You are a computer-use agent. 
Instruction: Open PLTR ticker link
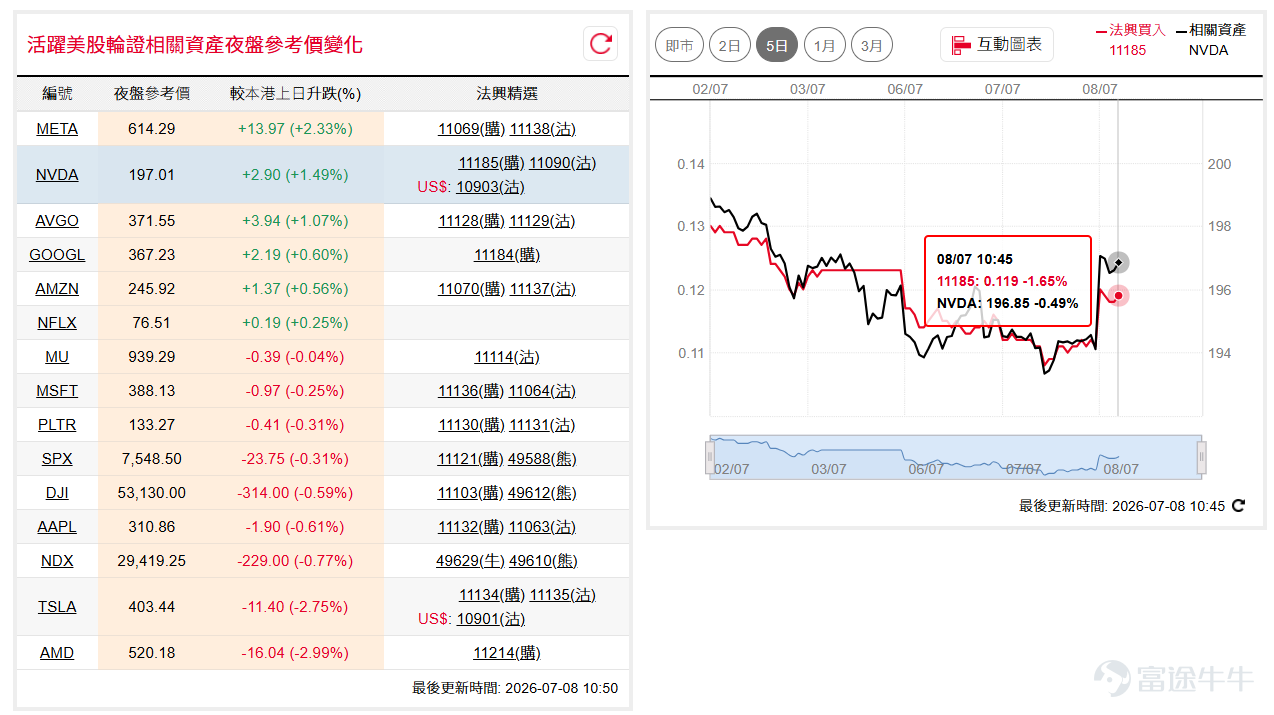click(x=57, y=425)
